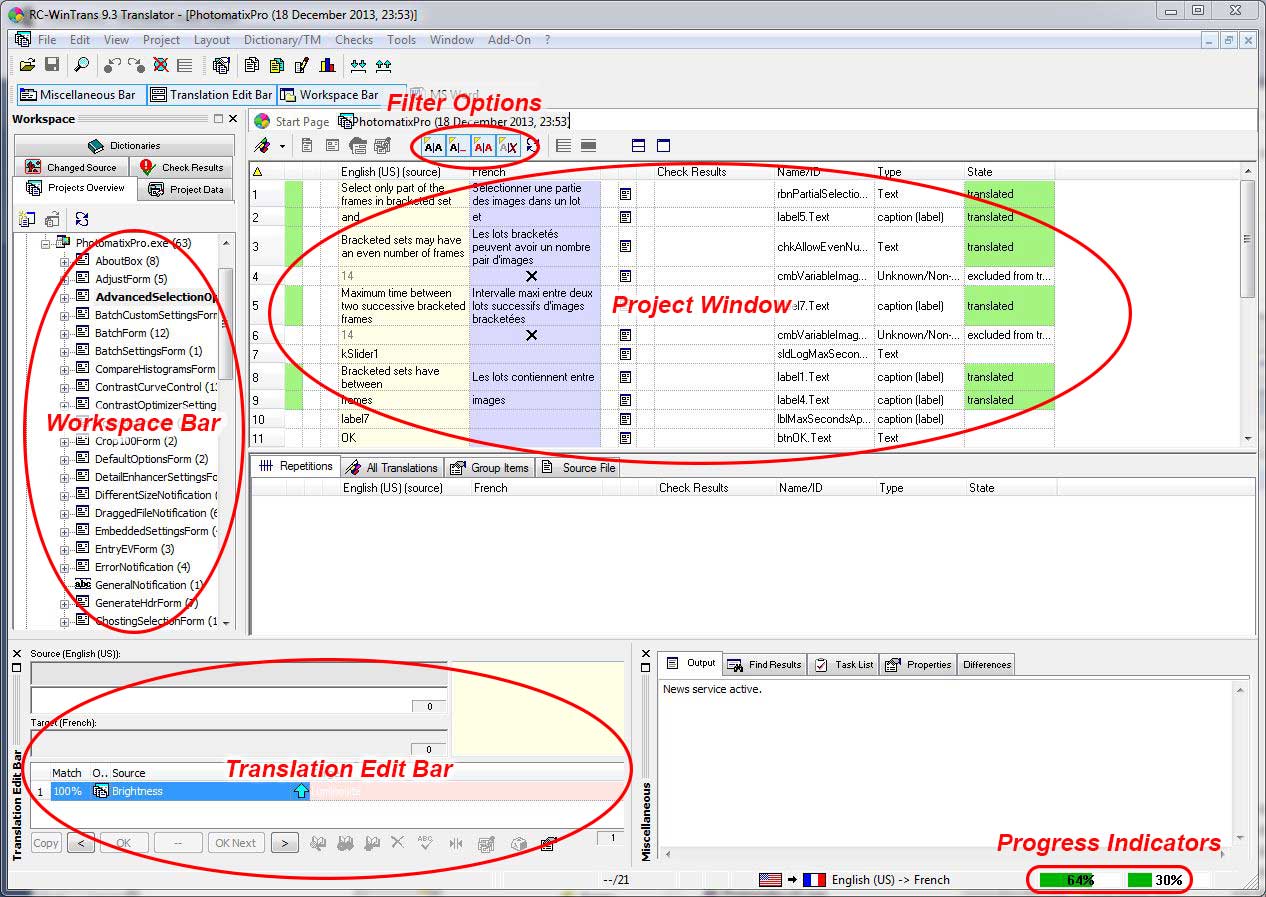Open the Dictionary/TM menu
The height and width of the screenshot is (897, 1266).
point(283,40)
